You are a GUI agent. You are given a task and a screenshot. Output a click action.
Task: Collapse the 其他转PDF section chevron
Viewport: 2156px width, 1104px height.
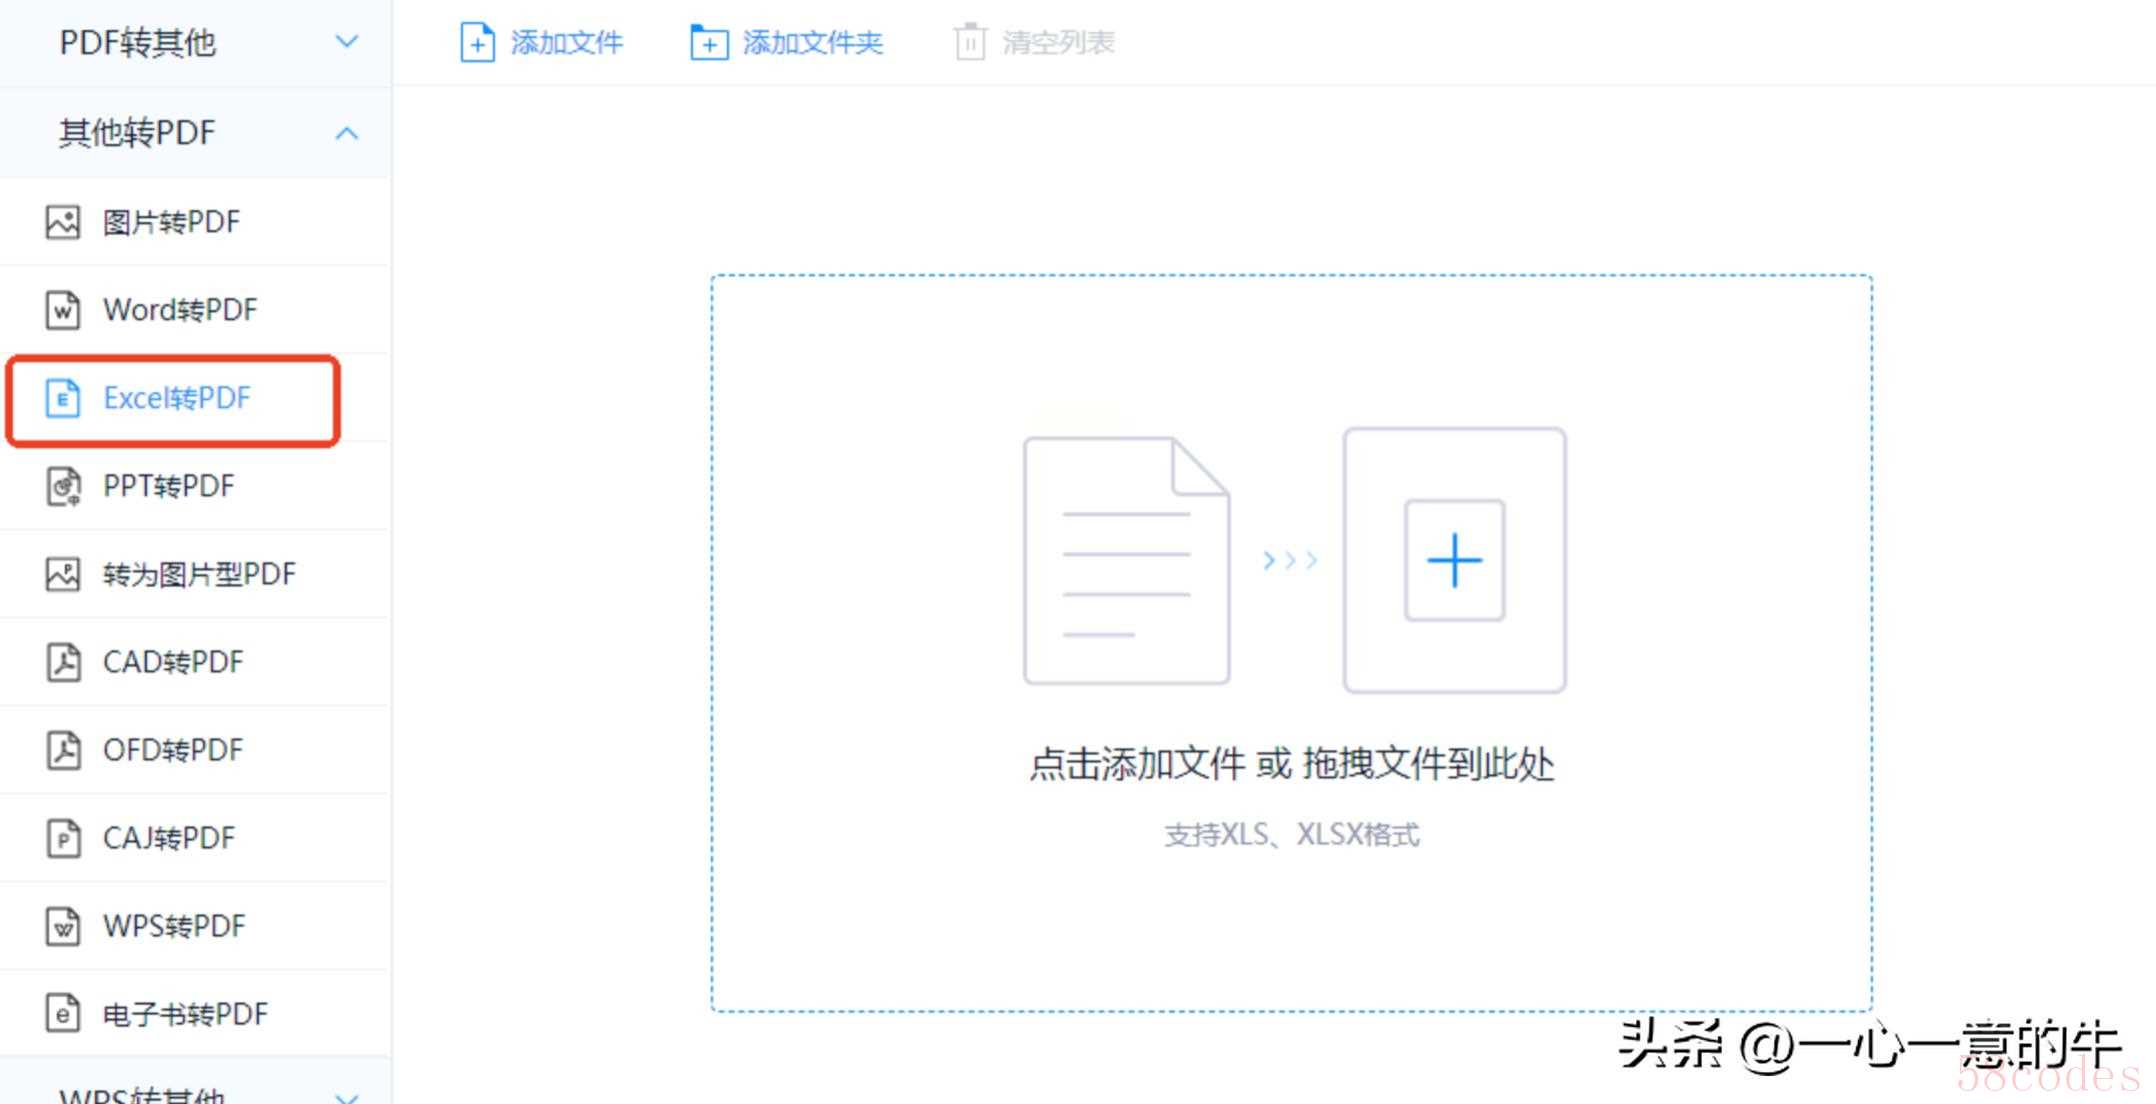tap(346, 133)
